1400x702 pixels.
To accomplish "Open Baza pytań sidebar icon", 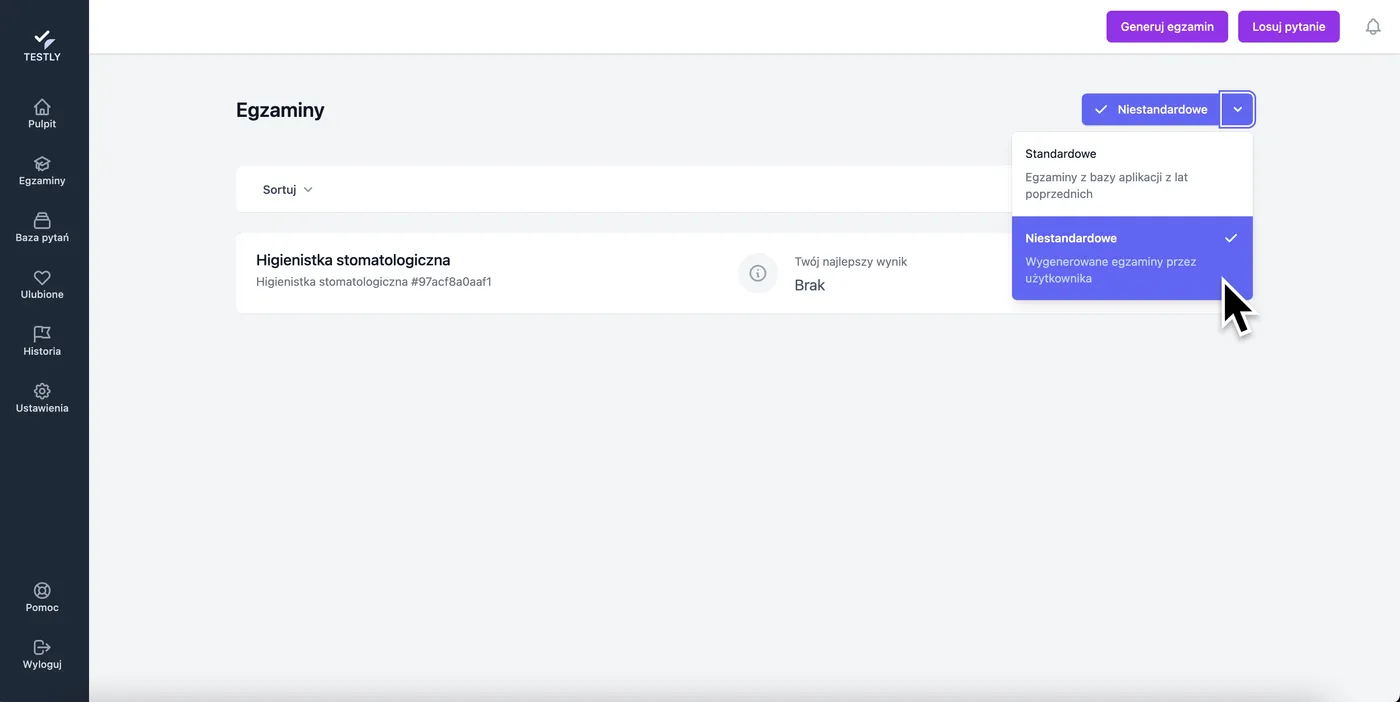I will click(x=42, y=221).
